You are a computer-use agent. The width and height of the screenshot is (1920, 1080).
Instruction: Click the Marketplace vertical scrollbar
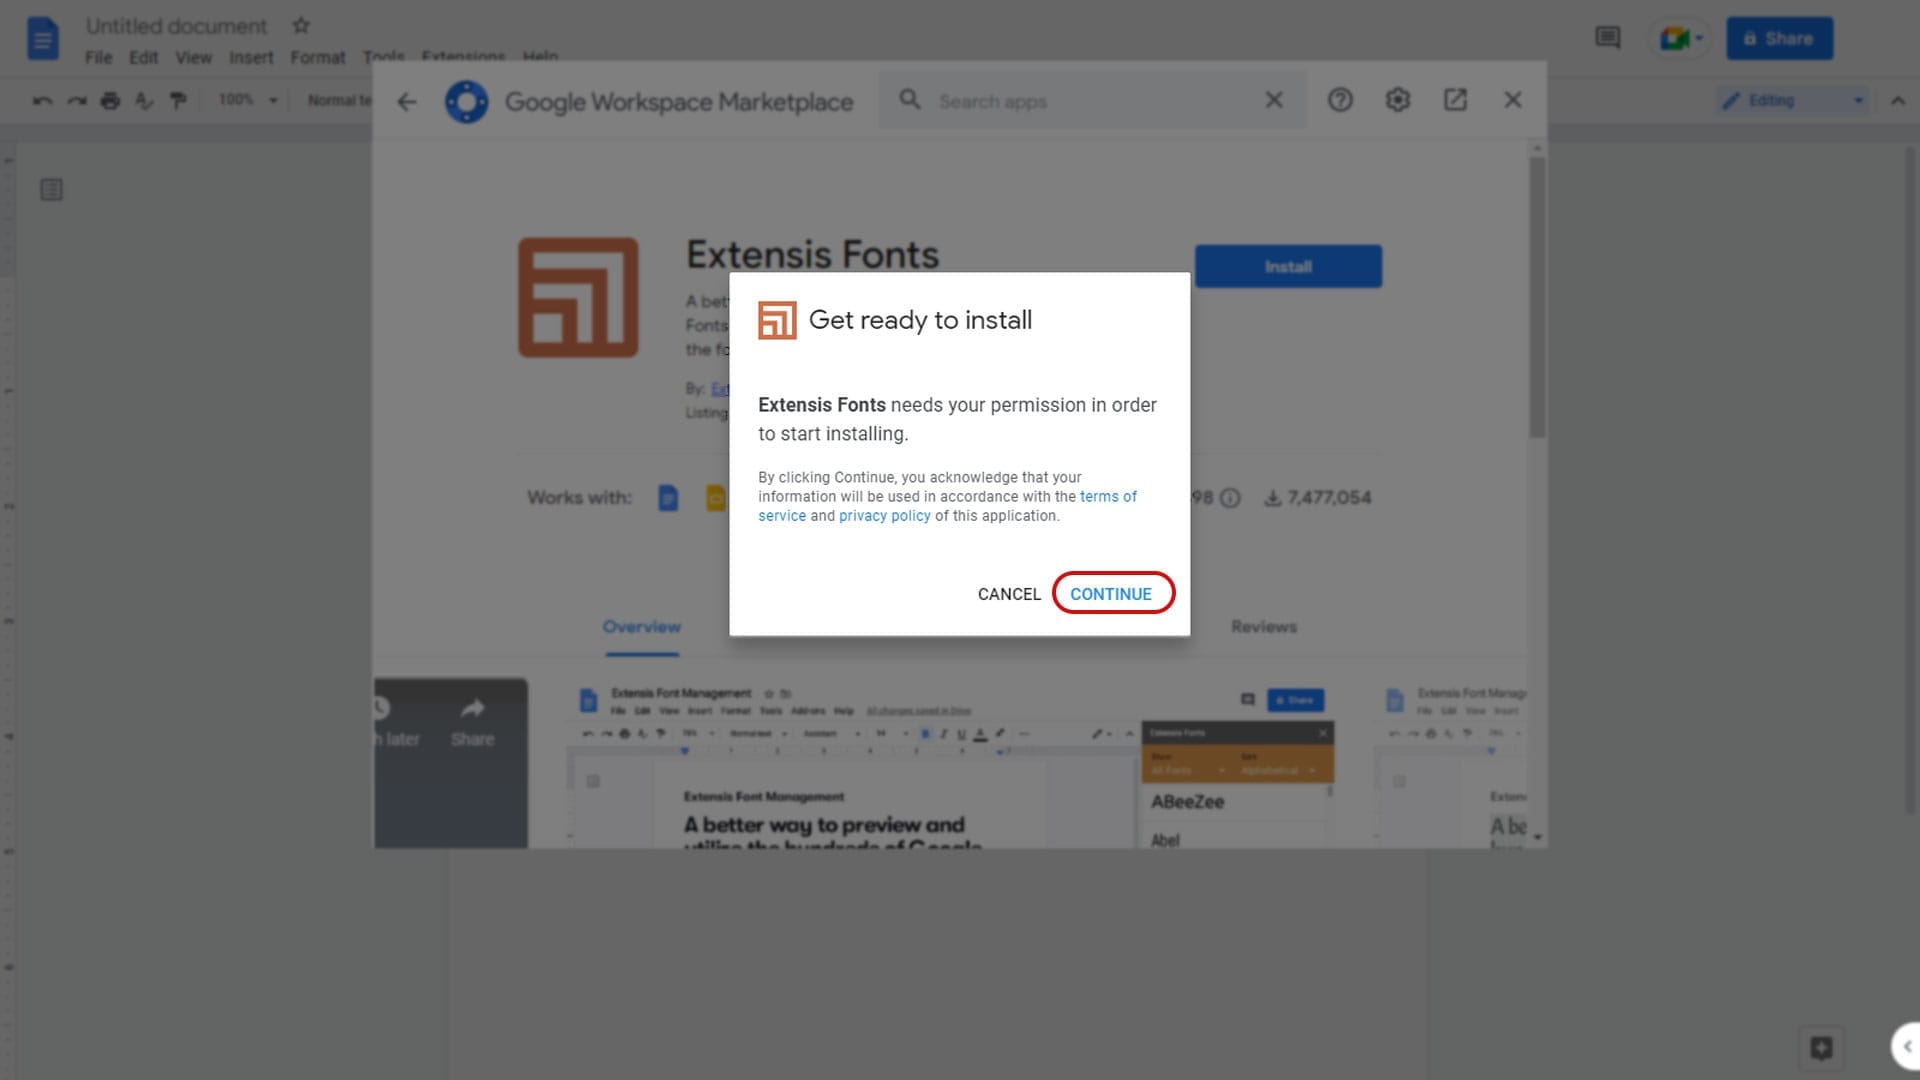pyautogui.click(x=1537, y=297)
